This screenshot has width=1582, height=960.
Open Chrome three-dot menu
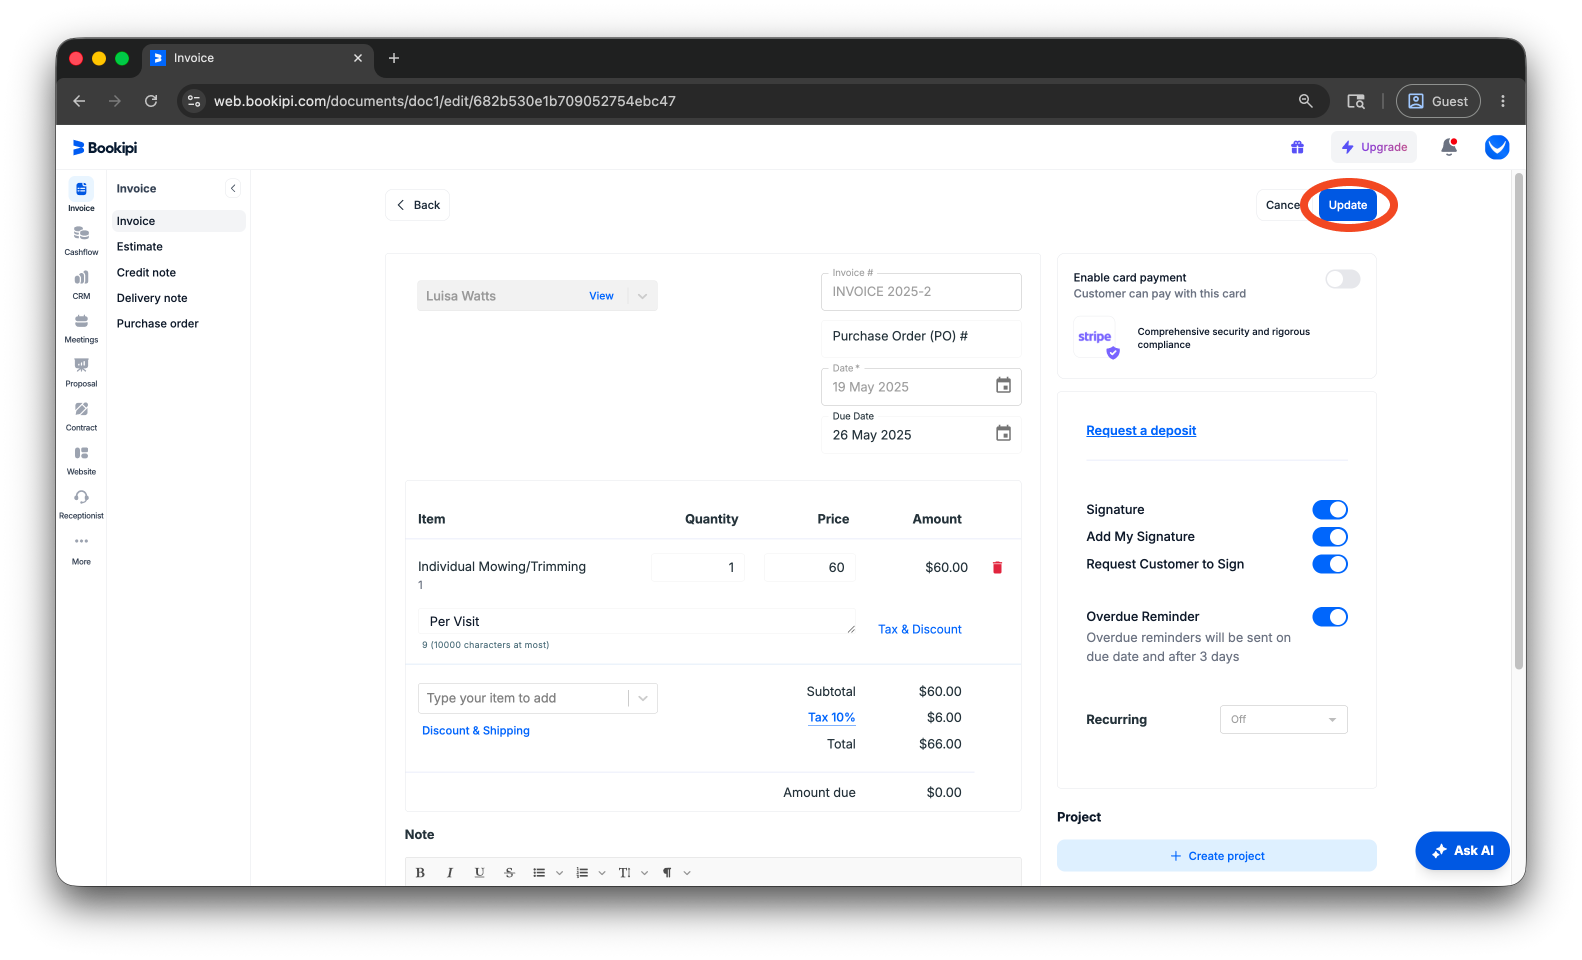[x=1502, y=101]
